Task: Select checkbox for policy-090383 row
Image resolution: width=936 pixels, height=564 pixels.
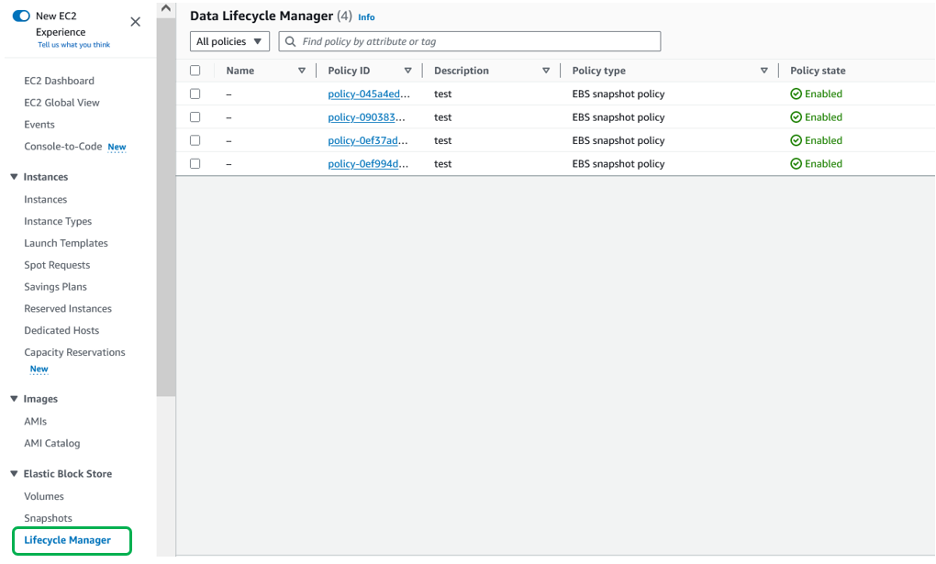Action: point(195,117)
